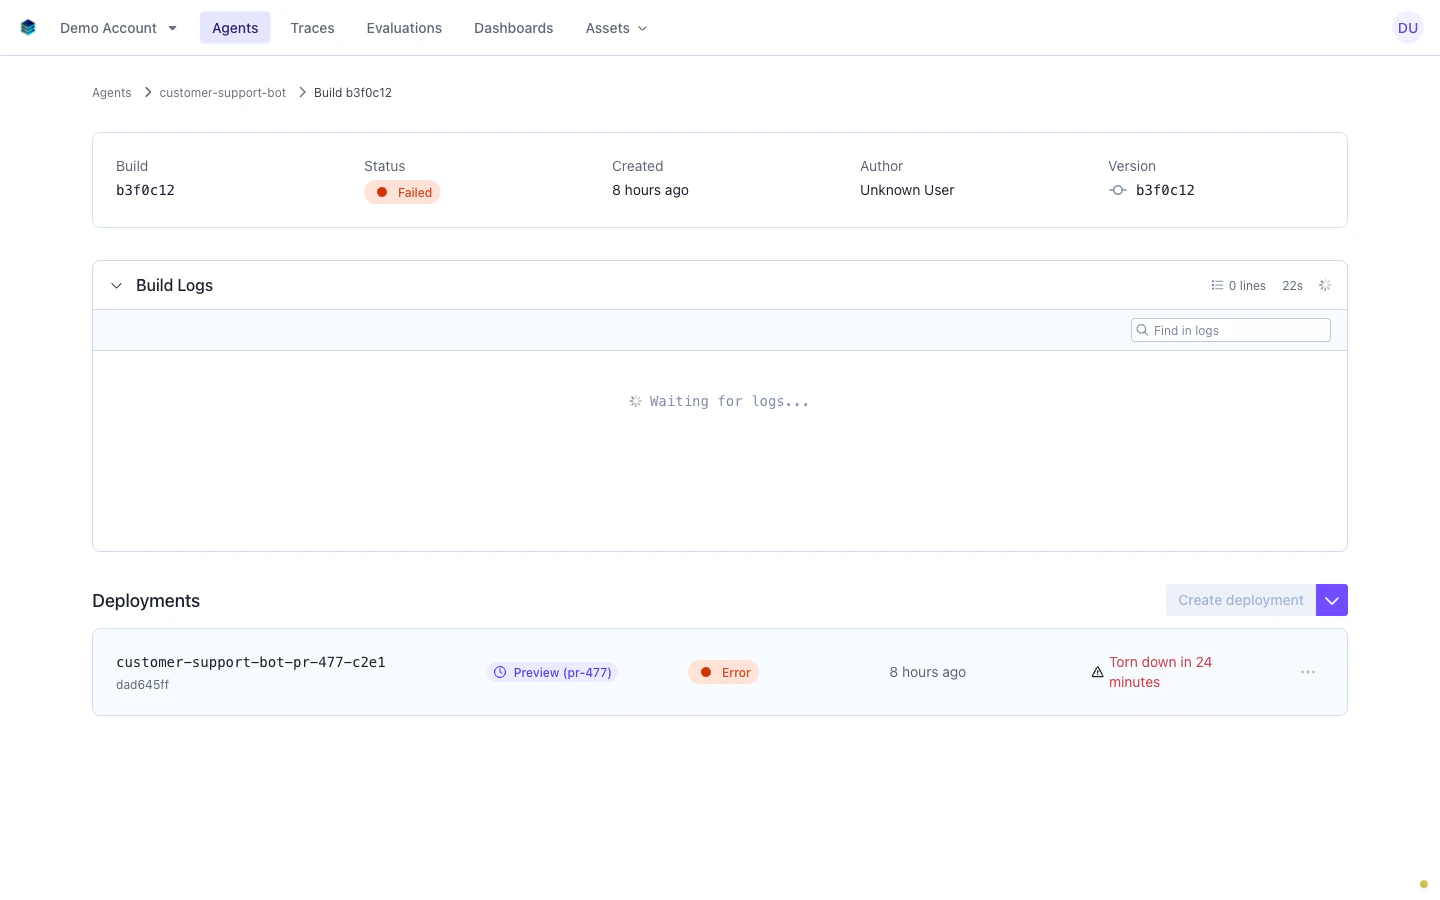Open deployment customer-support-bot-pr-477-c2e1

point(251,662)
